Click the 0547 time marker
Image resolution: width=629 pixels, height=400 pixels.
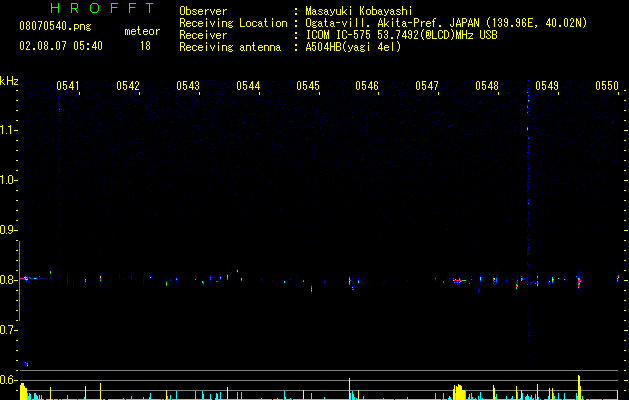coord(427,86)
